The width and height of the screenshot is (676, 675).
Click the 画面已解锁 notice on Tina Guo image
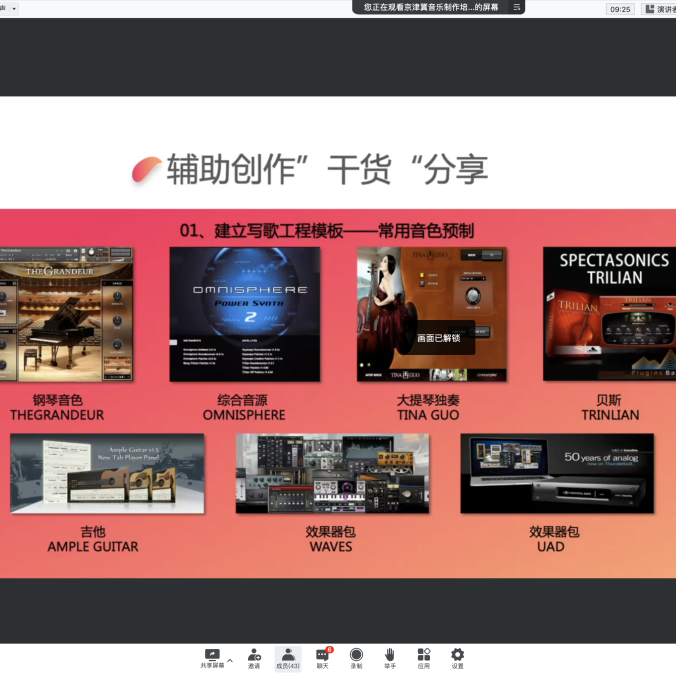pyautogui.click(x=438, y=338)
